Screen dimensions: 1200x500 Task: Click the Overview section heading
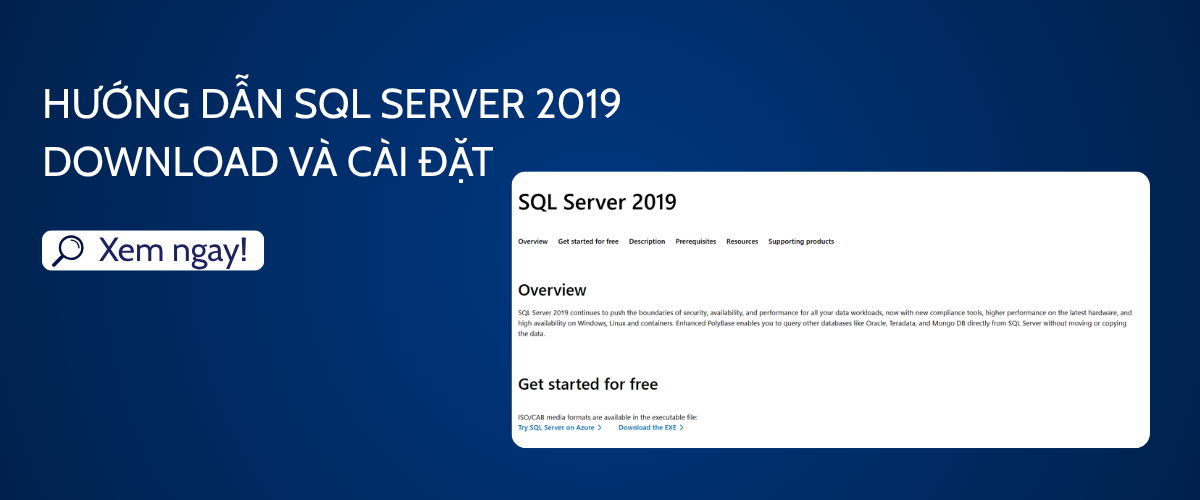point(552,290)
